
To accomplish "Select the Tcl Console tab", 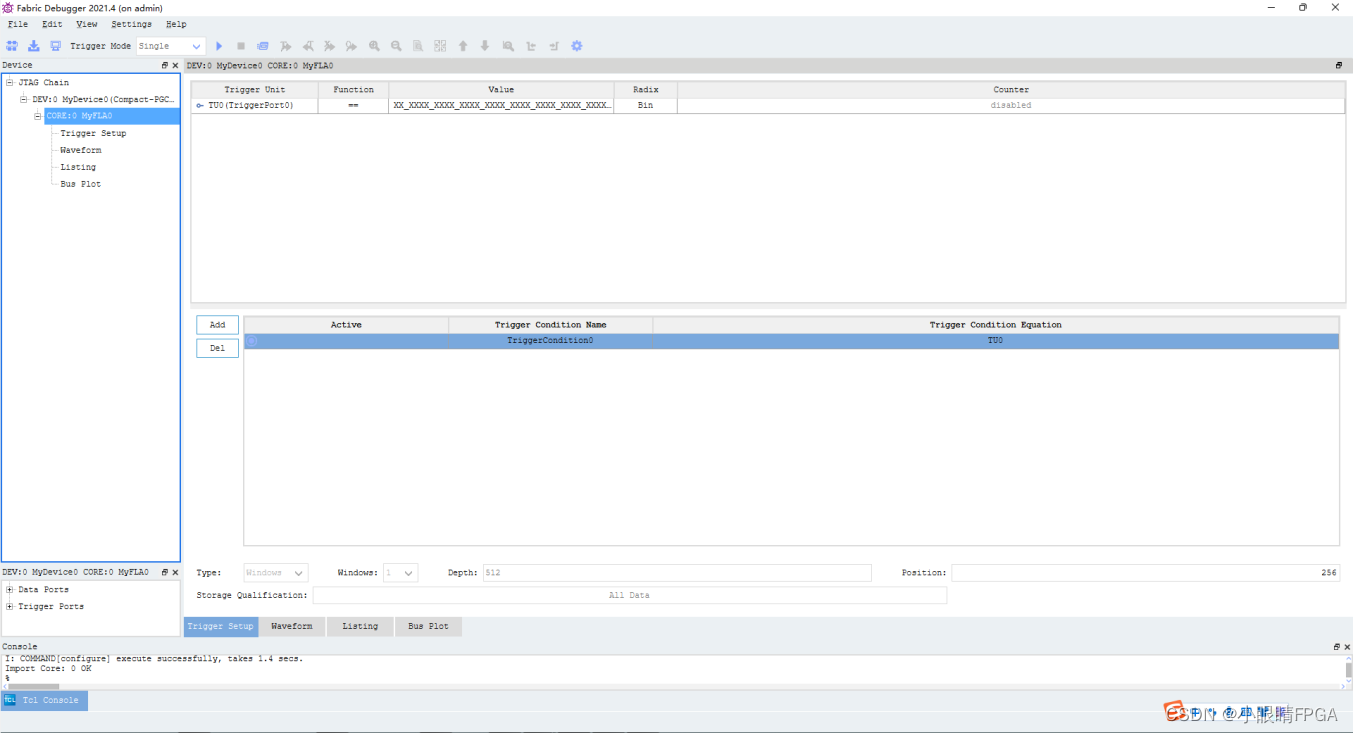I will 44,700.
